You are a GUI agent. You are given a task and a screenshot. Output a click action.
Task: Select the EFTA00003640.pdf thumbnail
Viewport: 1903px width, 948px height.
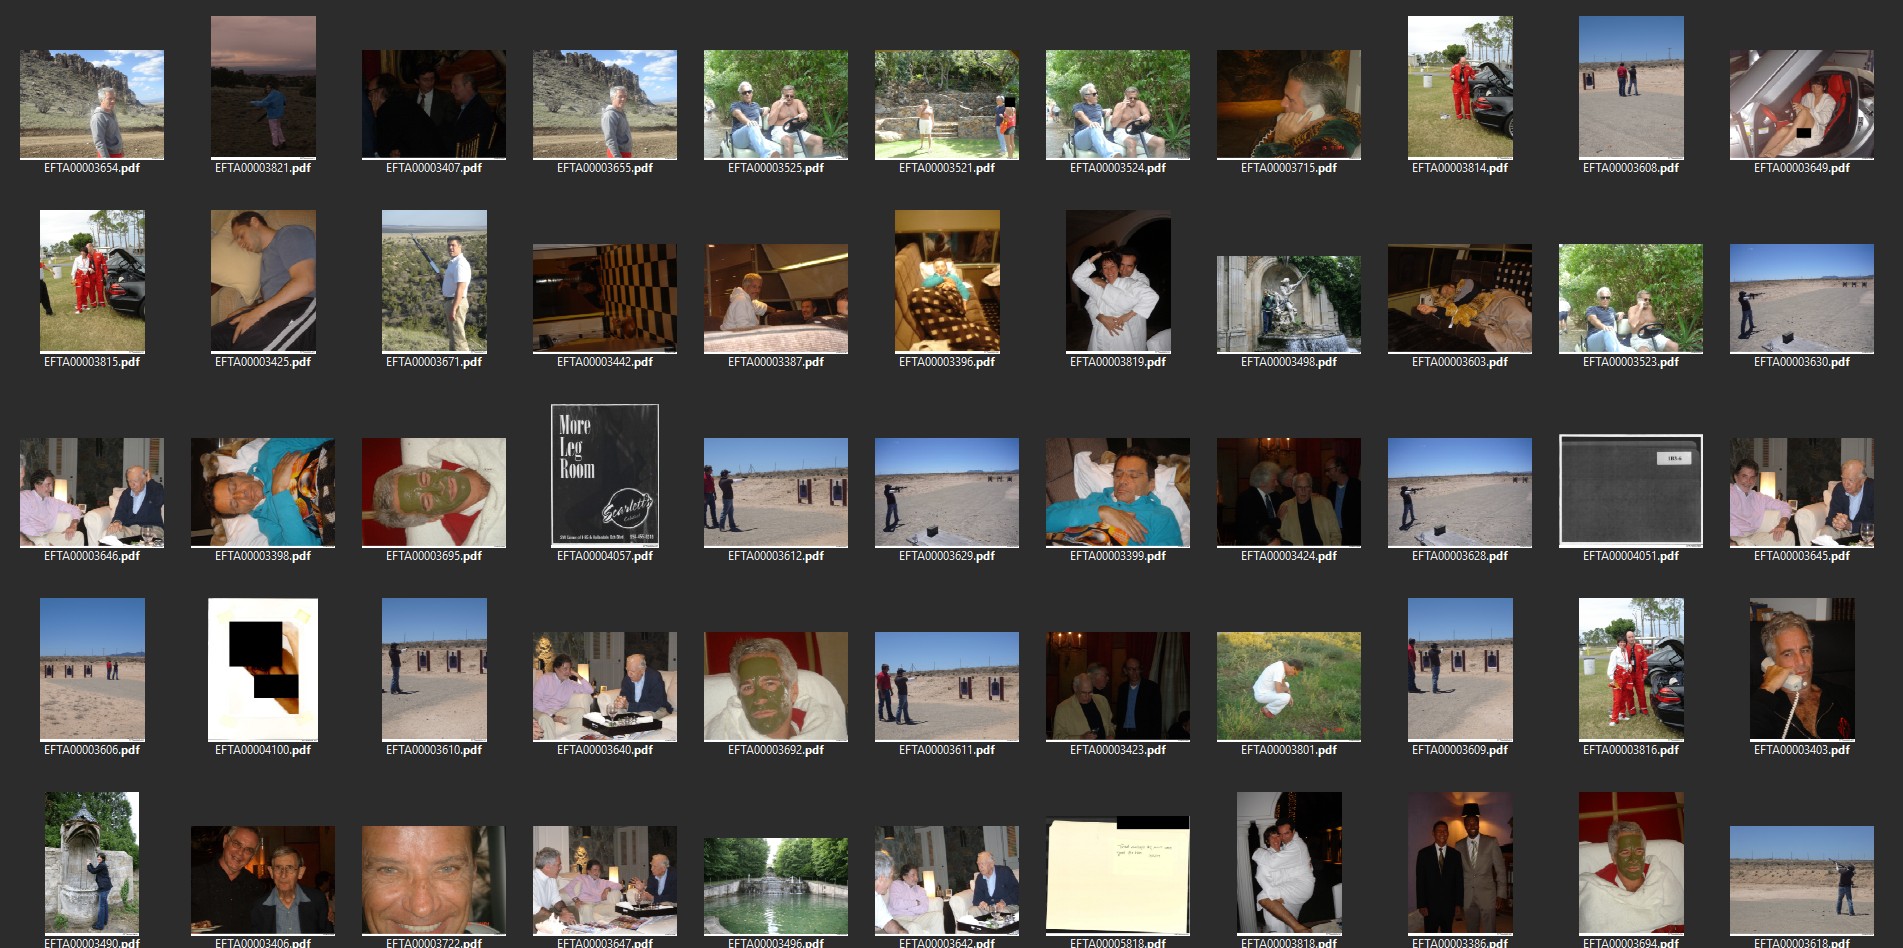coord(605,686)
